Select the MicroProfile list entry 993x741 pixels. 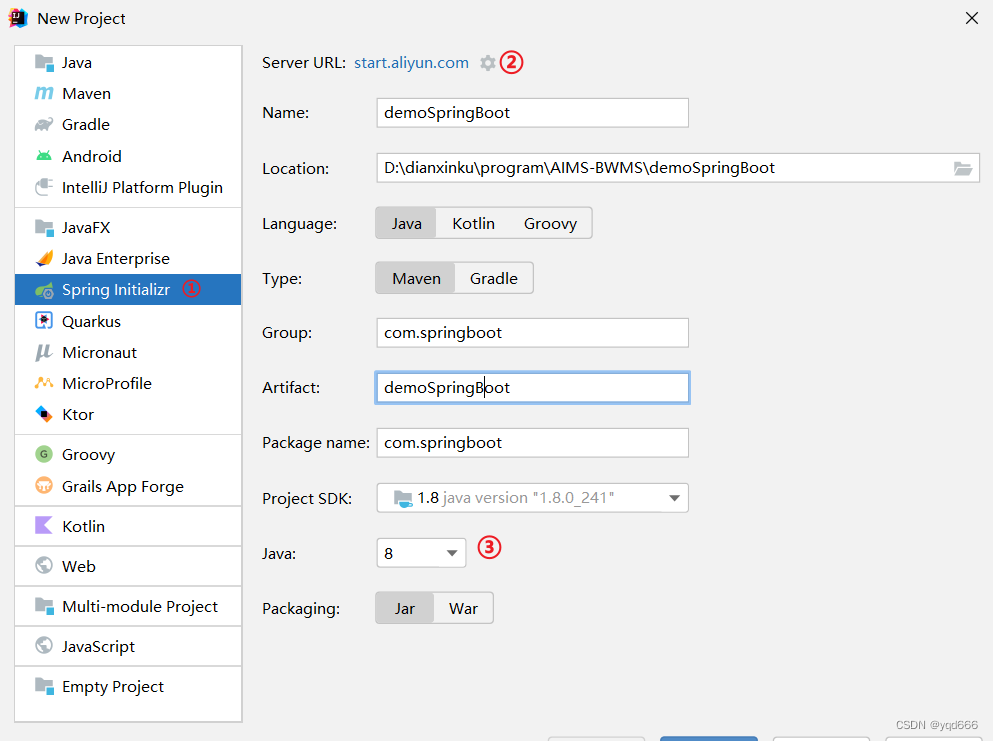(128, 383)
